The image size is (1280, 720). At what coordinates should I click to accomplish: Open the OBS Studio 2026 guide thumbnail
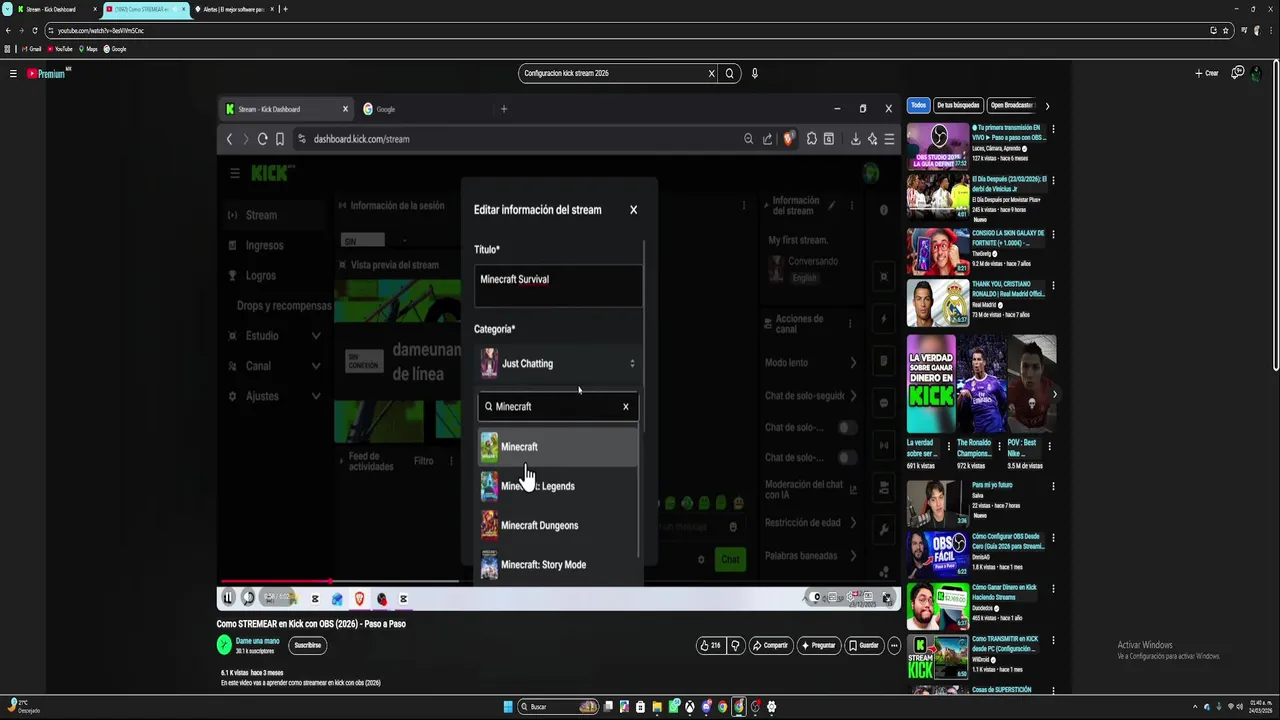click(937, 146)
